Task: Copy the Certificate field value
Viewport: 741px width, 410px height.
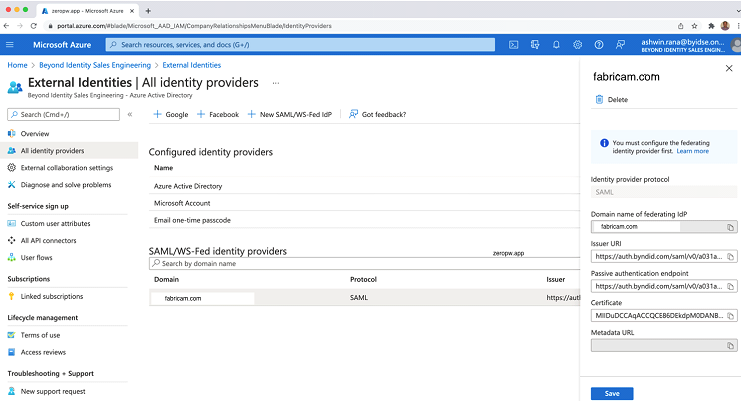Action: tap(731, 315)
